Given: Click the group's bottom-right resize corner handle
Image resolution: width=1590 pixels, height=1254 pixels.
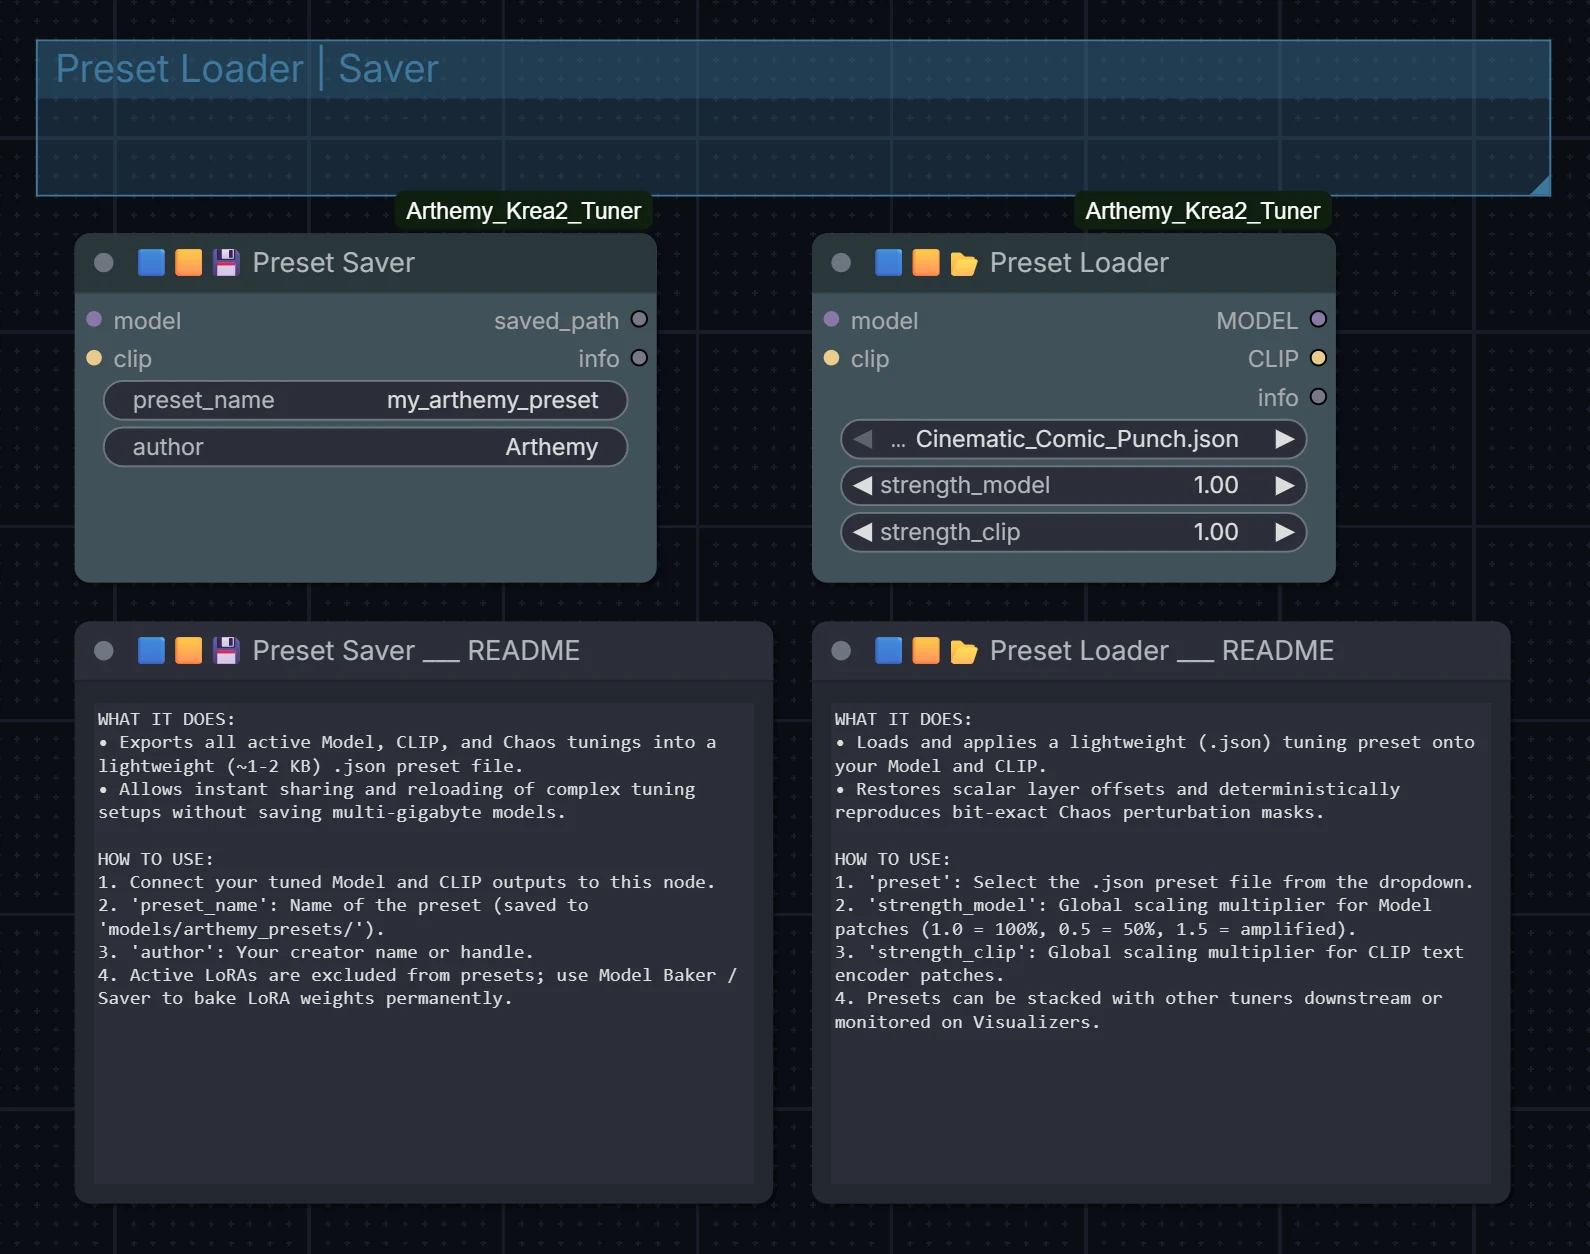Looking at the screenshot, I should tap(1540, 185).
